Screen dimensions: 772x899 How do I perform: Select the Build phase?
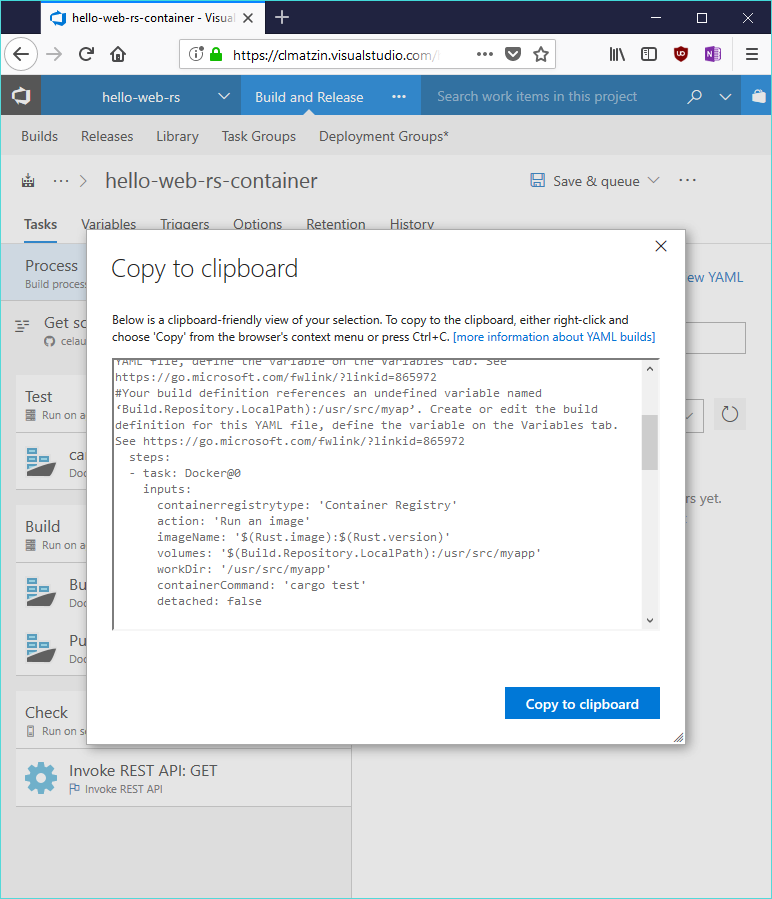52,534
